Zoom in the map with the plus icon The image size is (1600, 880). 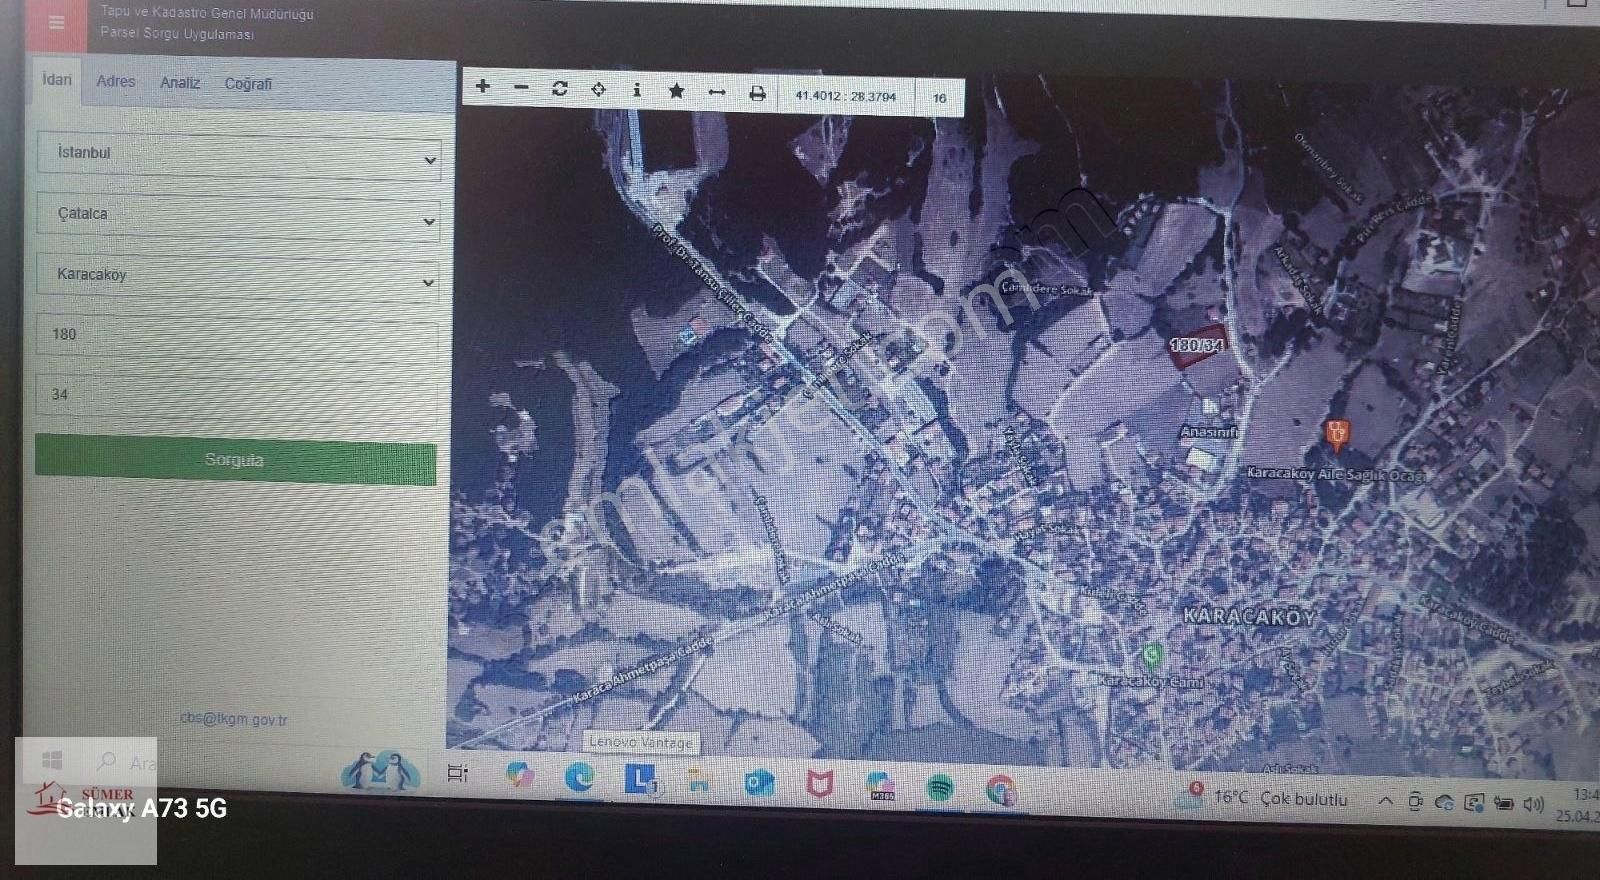pos(483,86)
